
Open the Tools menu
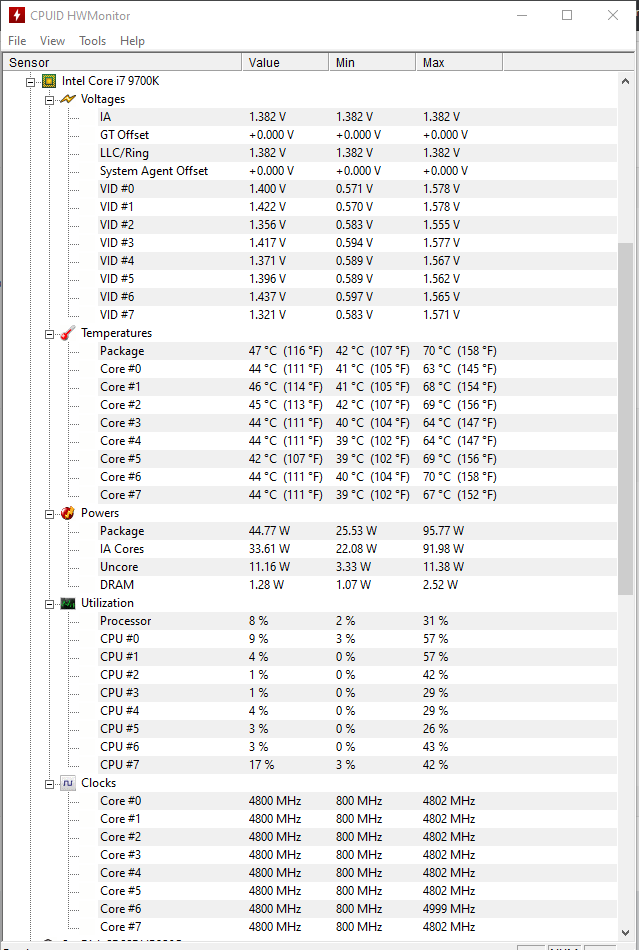pyautogui.click(x=93, y=41)
